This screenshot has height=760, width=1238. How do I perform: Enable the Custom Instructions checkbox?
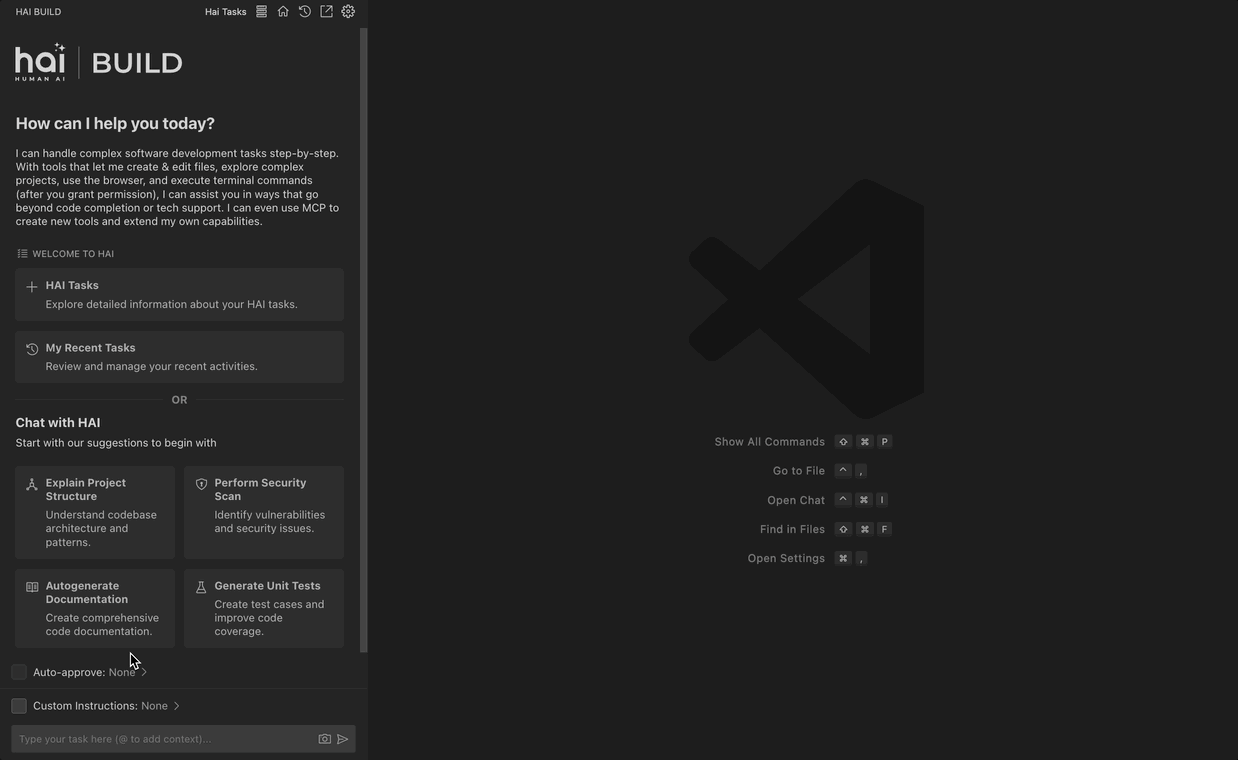tap(19, 706)
